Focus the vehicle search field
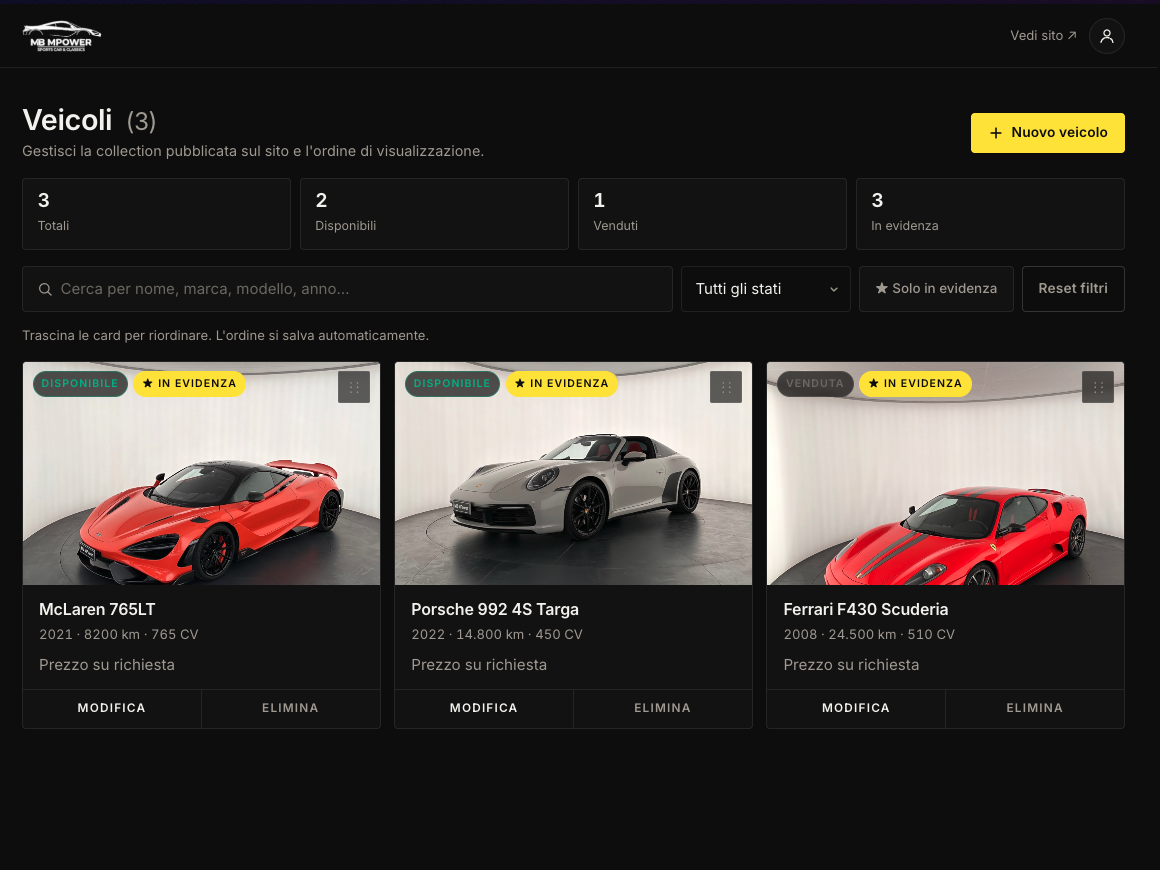The height and width of the screenshot is (870, 1160). point(347,289)
